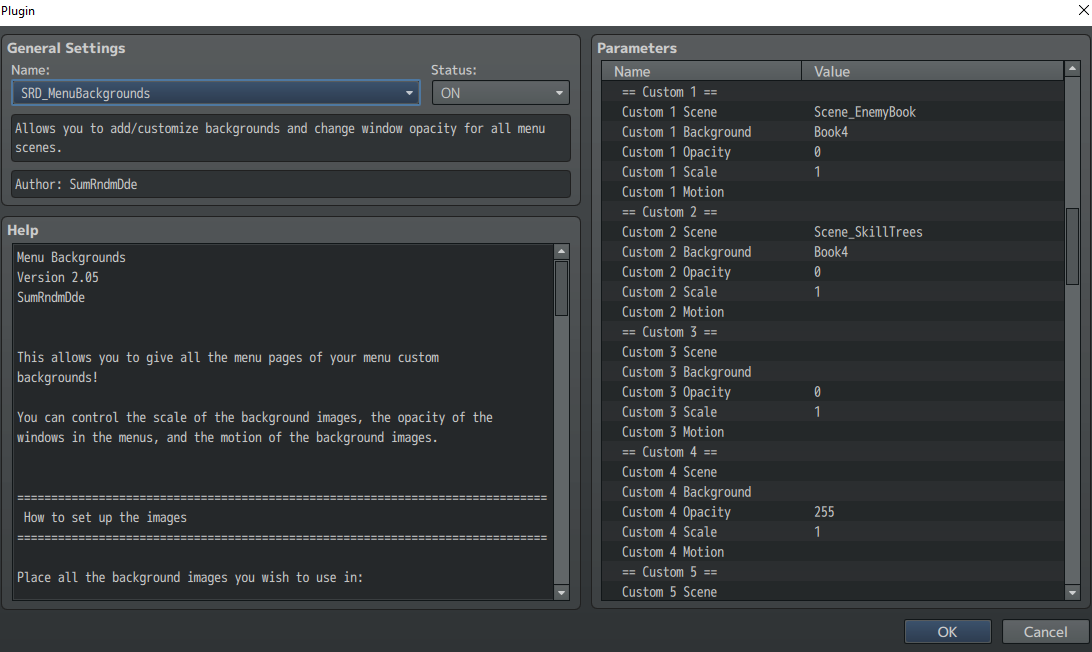Click Parameters scrollbar down arrow
This screenshot has height=652, width=1092.
(1072, 592)
